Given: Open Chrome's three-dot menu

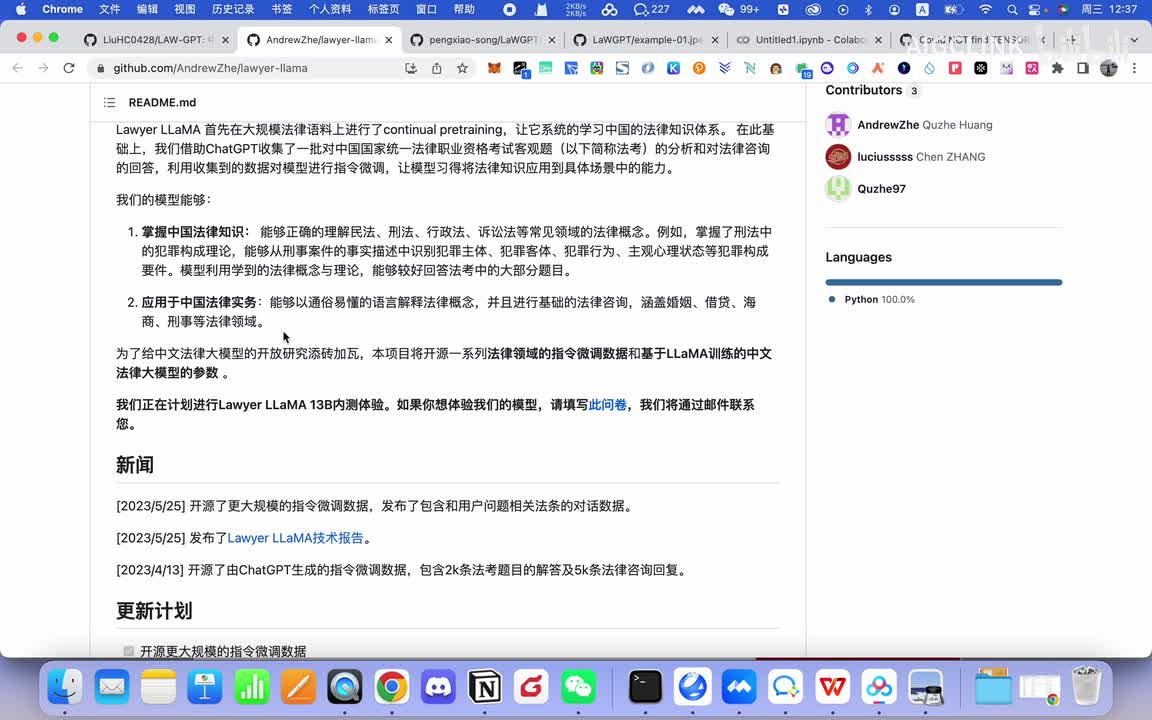Looking at the screenshot, I should pyautogui.click(x=1134, y=68).
